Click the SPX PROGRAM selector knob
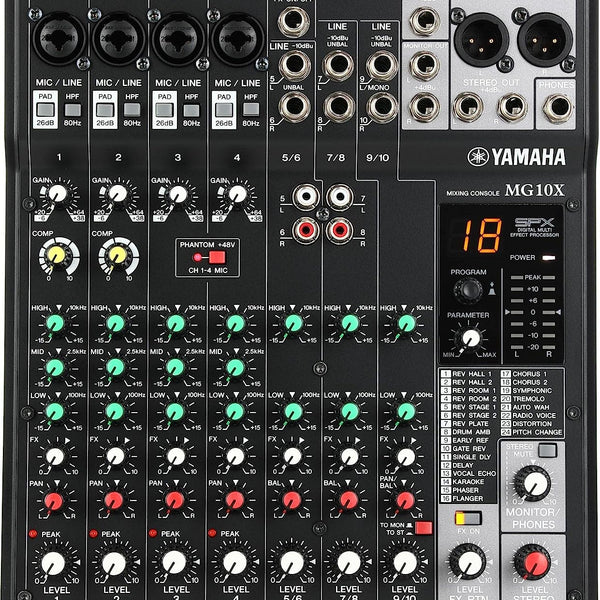Viewport: 600px width, 600px height. click(x=468, y=290)
